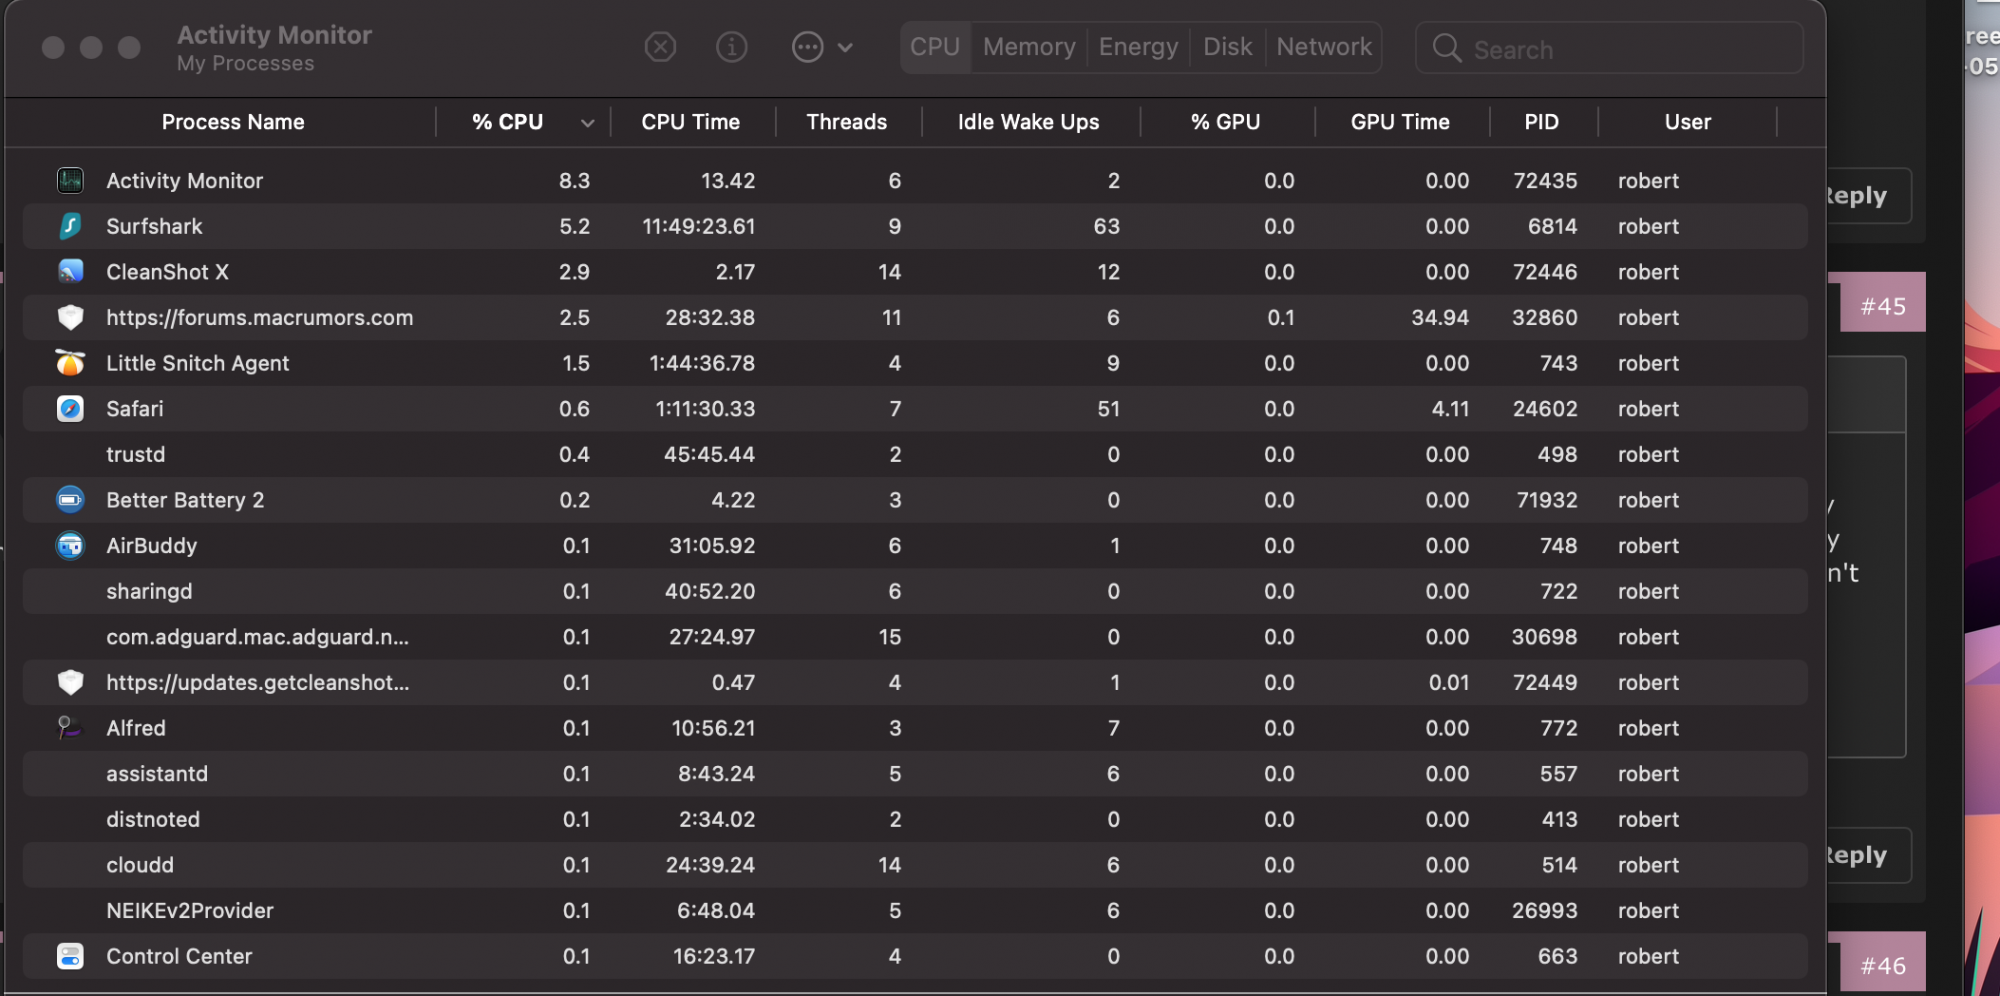Select the assistantd process name
This screenshot has width=2000, height=996.
click(x=157, y=774)
